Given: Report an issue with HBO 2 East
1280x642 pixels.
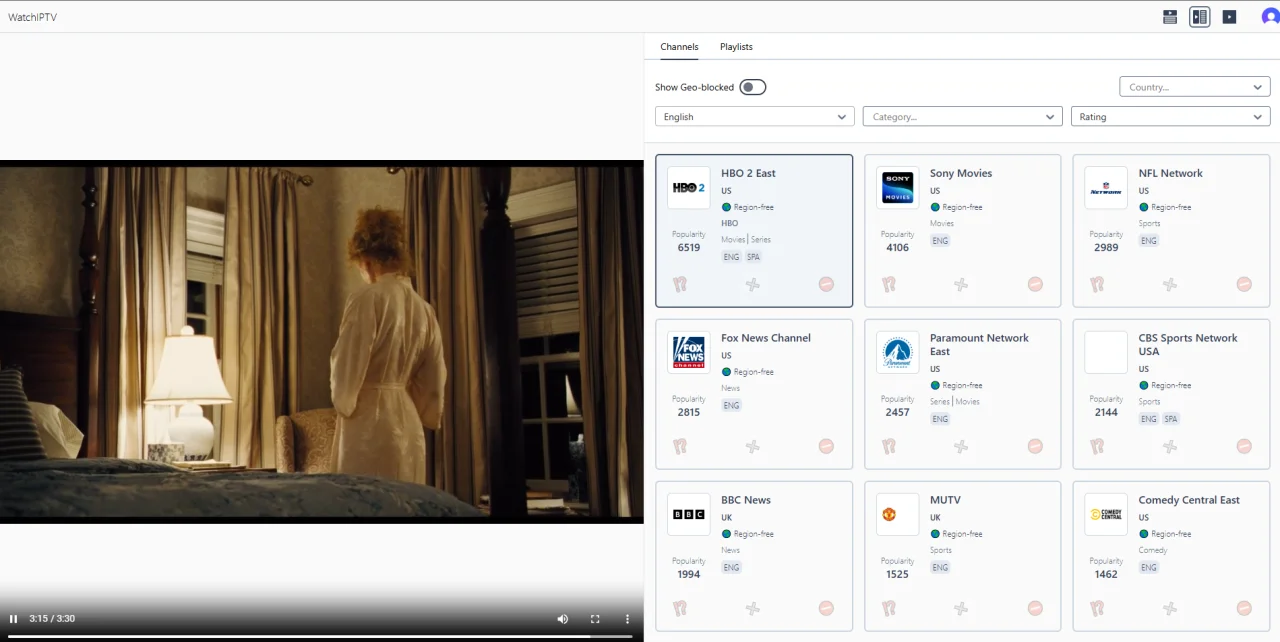Looking at the screenshot, I should [680, 284].
